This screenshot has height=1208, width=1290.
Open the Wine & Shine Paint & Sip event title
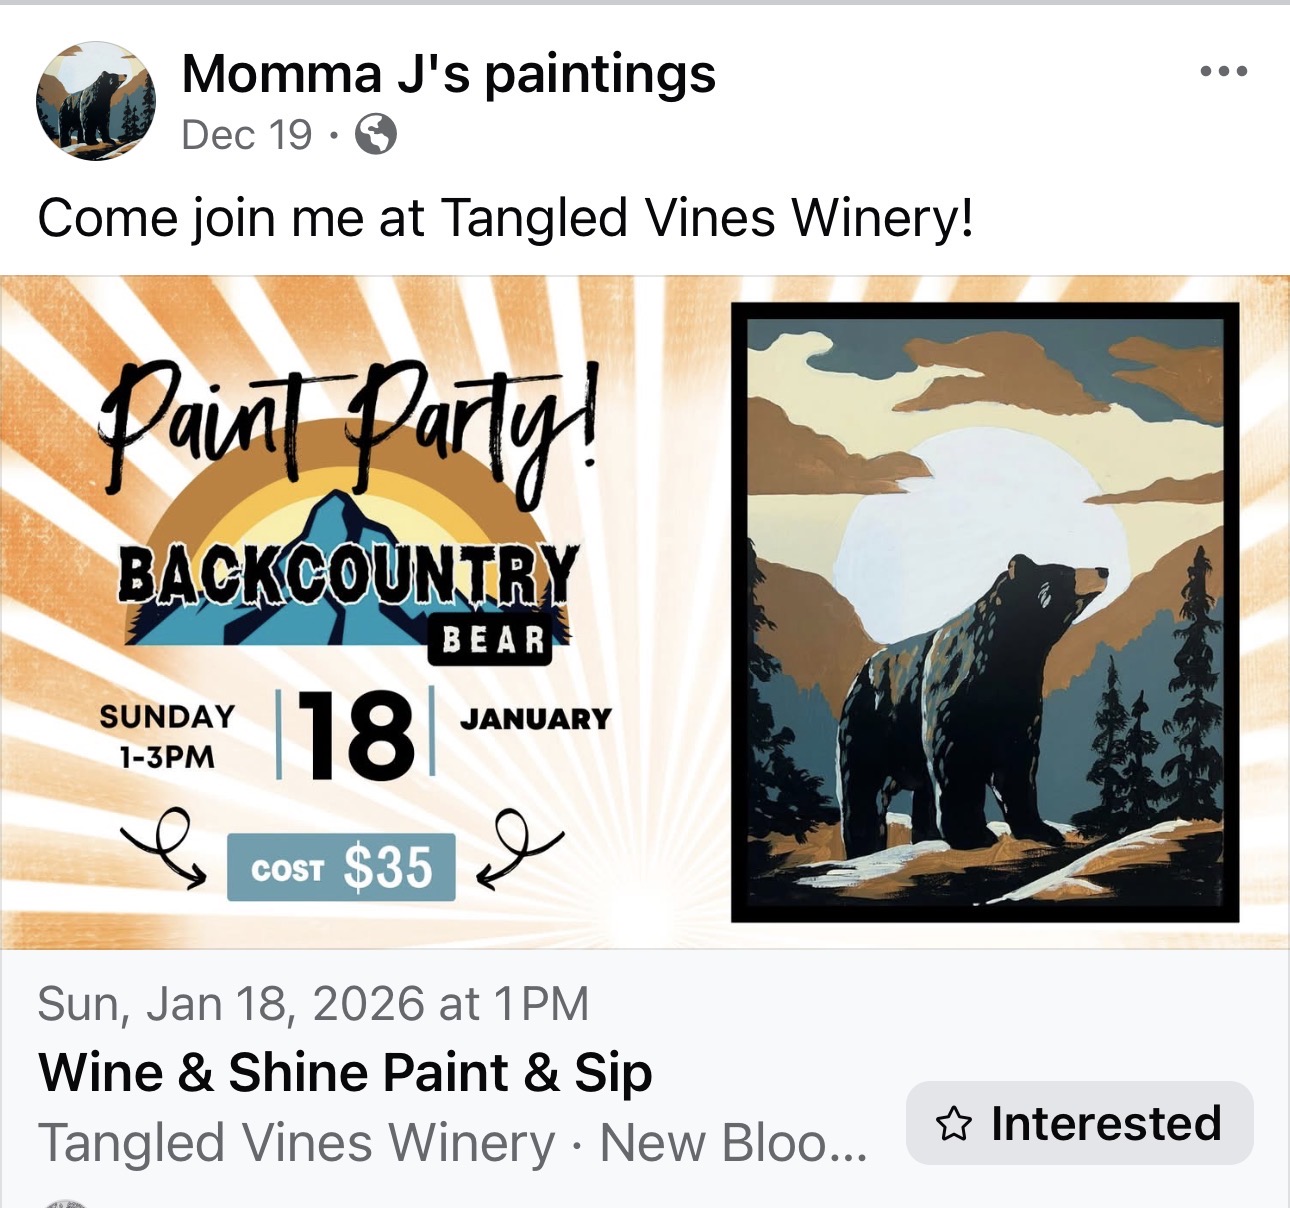tap(345, 1073)
